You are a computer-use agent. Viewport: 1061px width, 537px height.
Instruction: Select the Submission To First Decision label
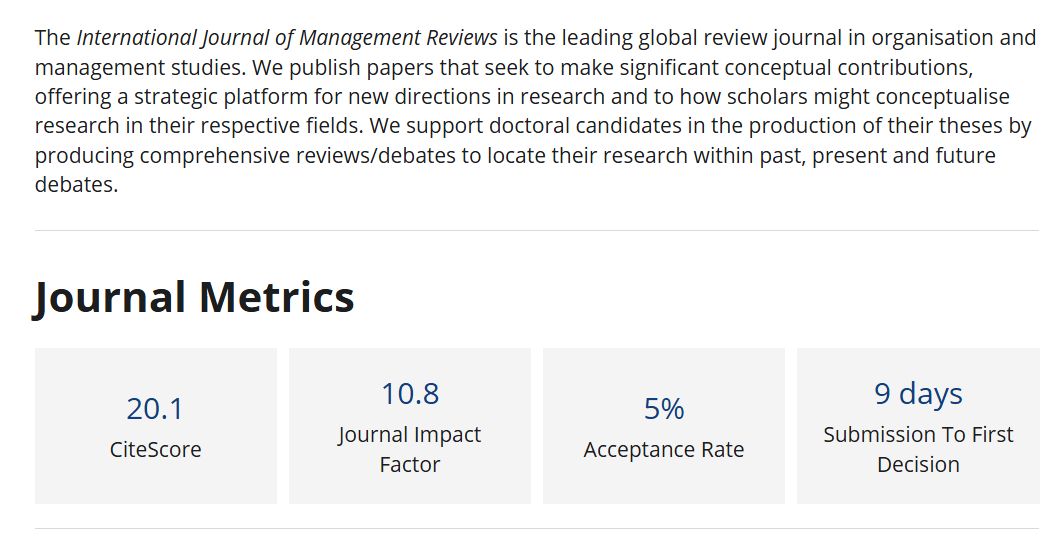pyautogui.click(x=918, y=449)
